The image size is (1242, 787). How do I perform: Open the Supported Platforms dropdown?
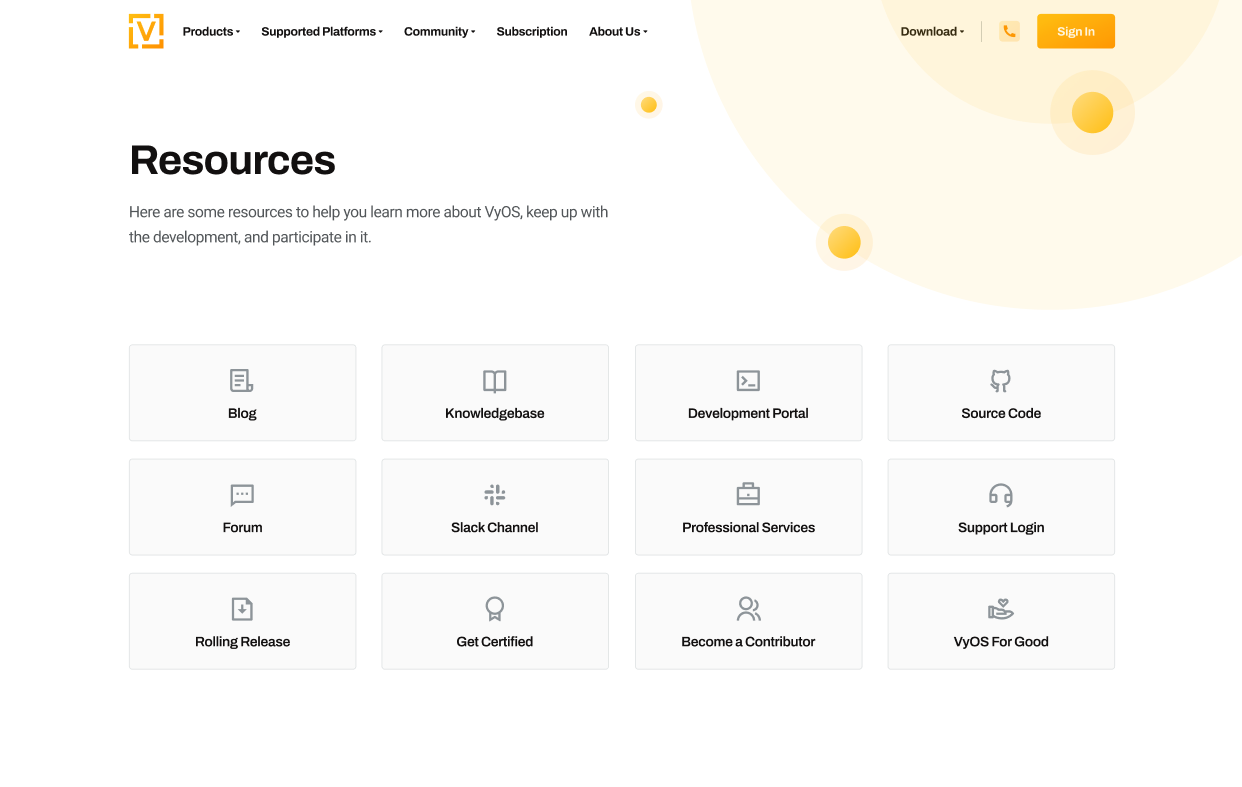coord(321,31)
